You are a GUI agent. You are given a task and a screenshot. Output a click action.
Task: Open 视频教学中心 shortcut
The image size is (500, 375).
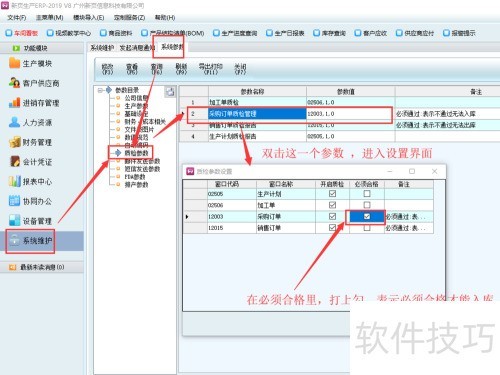click(x=69, y=33)
